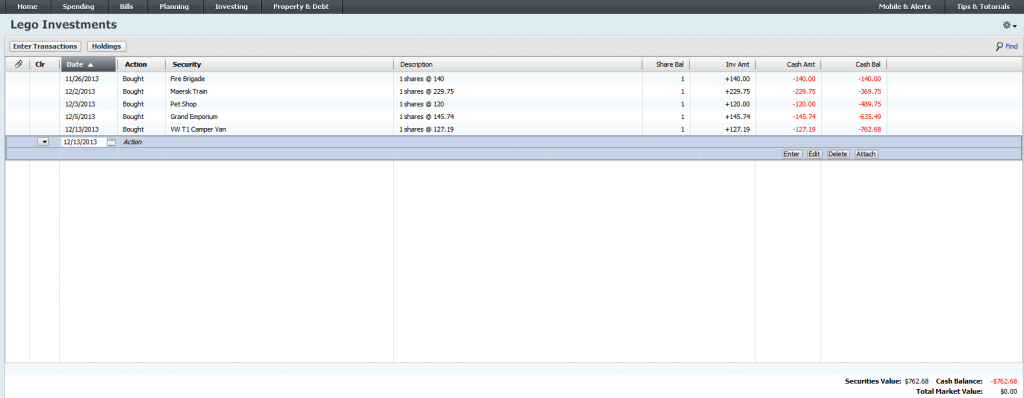Image resolution: width=1024 pixels, height=398 pixels.
Task: Select the Fire Brigade security cell
Action: (x=187, y=79)
